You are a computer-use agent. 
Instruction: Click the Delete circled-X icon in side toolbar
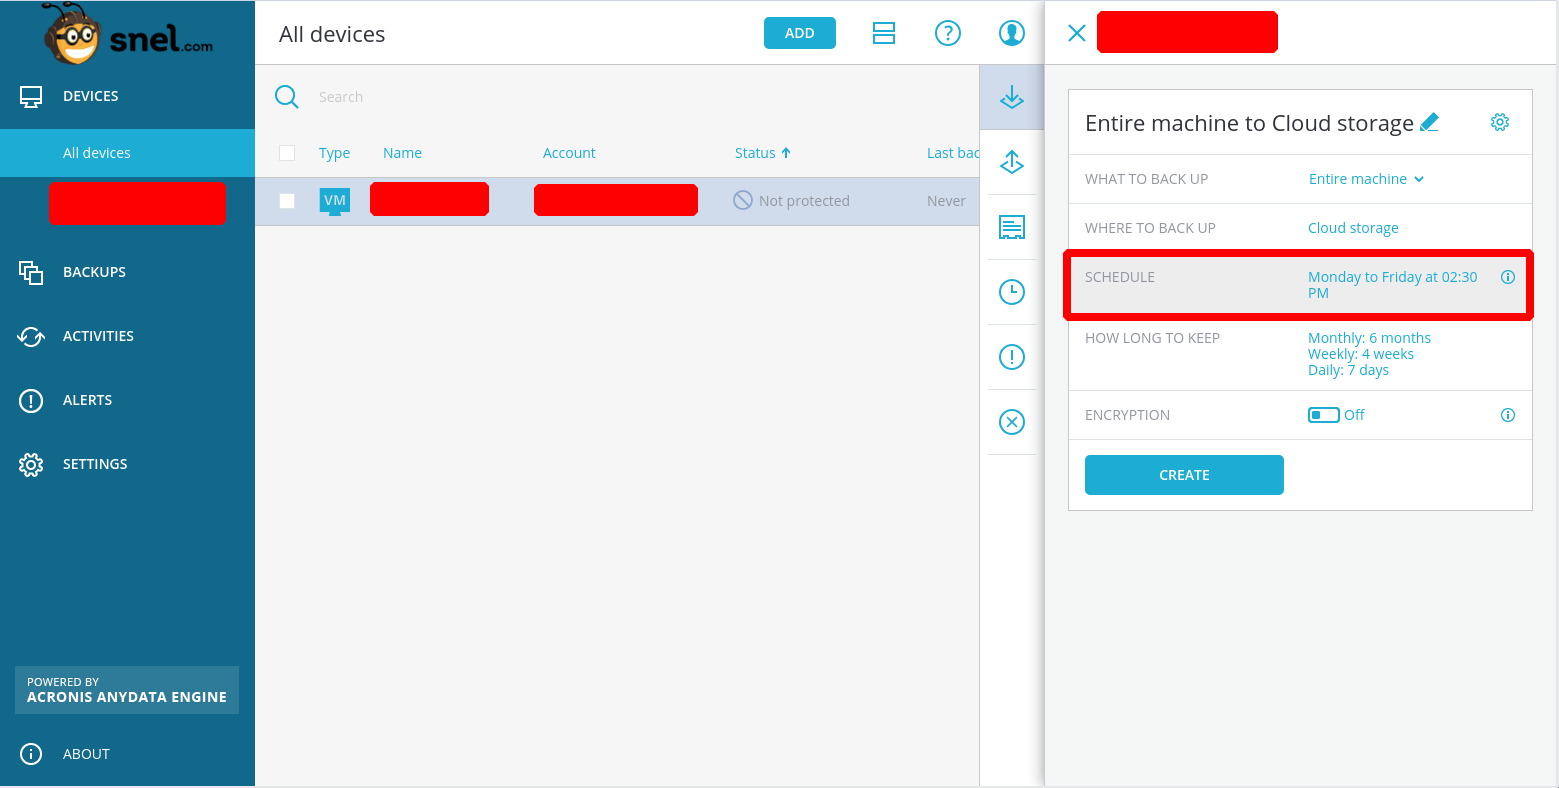(1012, 422)
